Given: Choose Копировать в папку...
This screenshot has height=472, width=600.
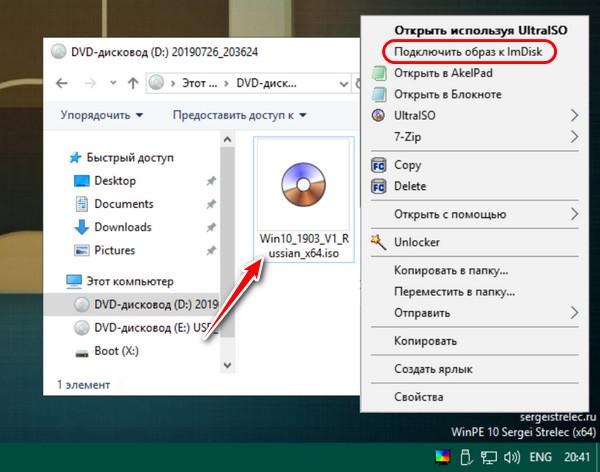Looking at the screenshot, I should coord(451,270).
